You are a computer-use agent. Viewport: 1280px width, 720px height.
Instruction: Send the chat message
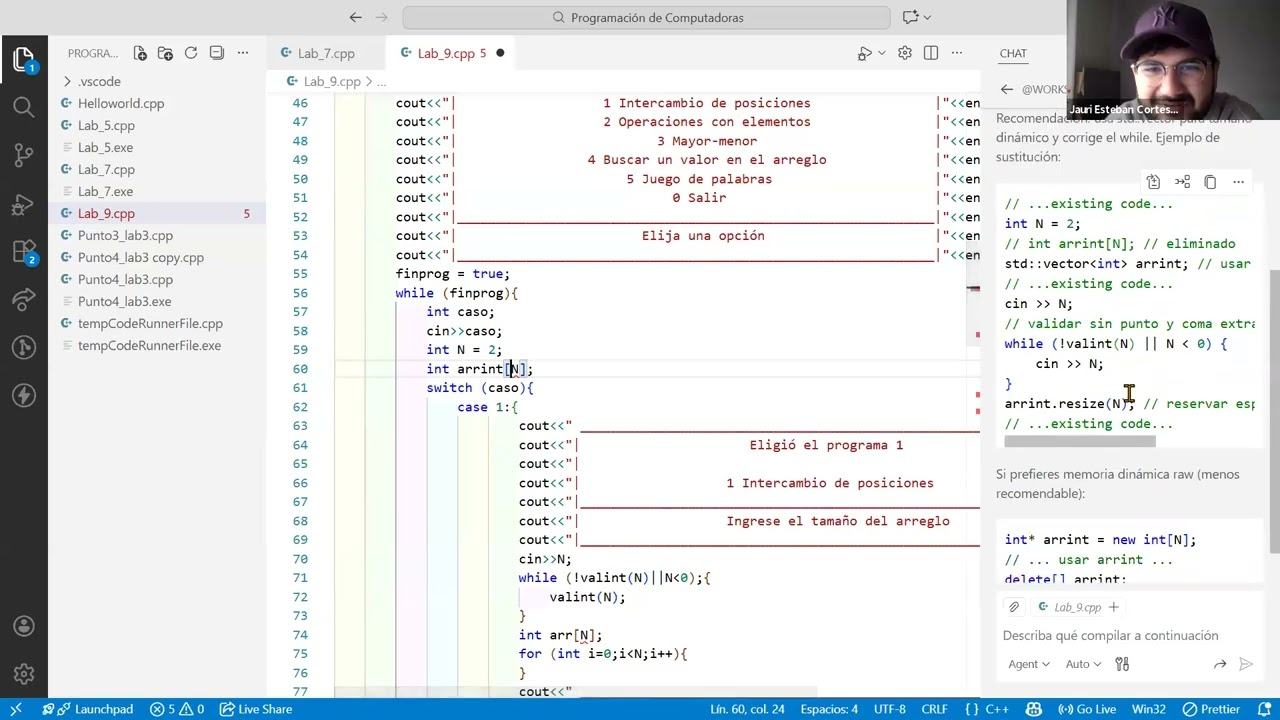[1246, 664]
